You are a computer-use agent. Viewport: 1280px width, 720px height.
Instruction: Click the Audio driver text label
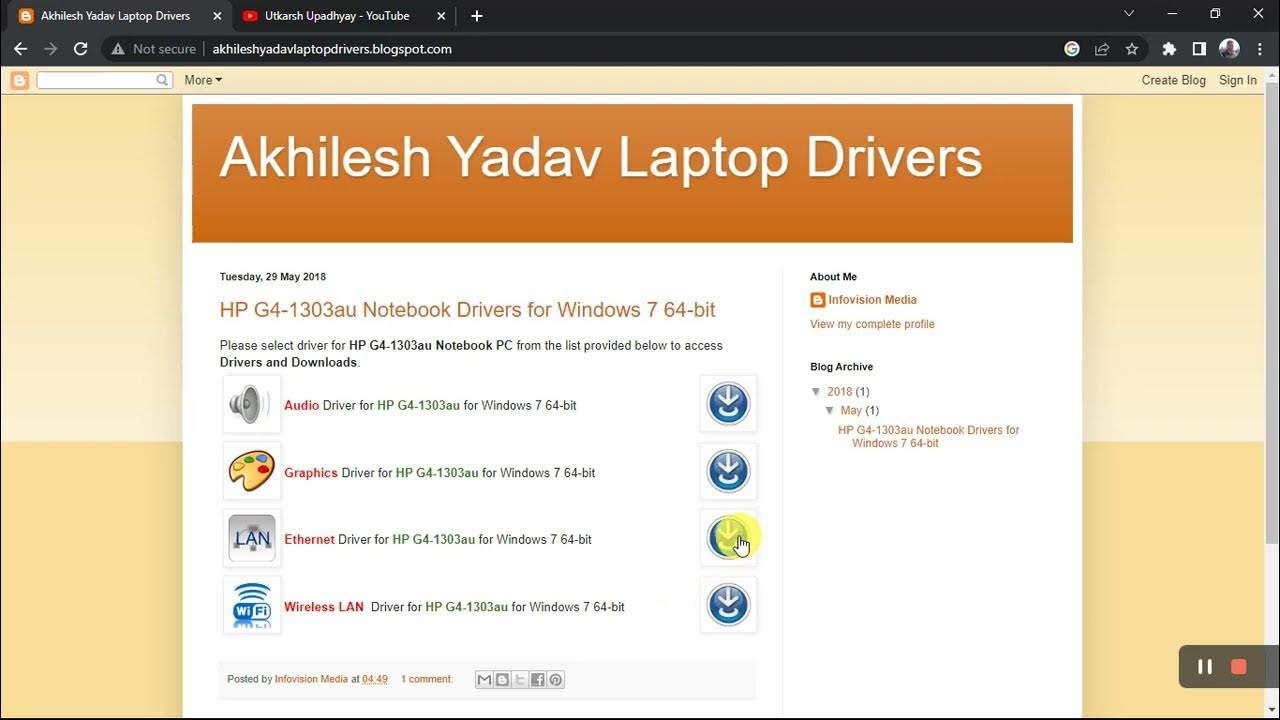(430, 405)
